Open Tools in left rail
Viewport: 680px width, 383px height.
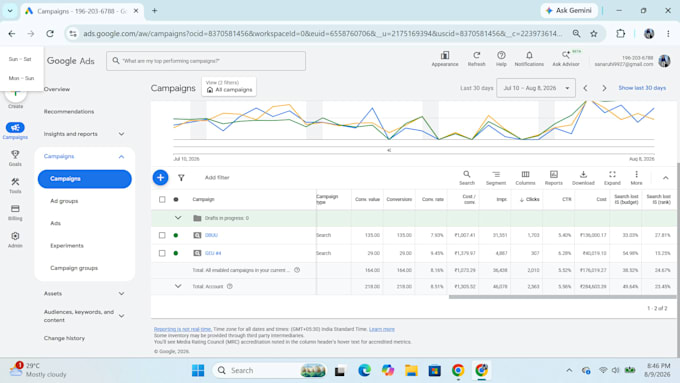pyautogui.click(x=15, y=185)
